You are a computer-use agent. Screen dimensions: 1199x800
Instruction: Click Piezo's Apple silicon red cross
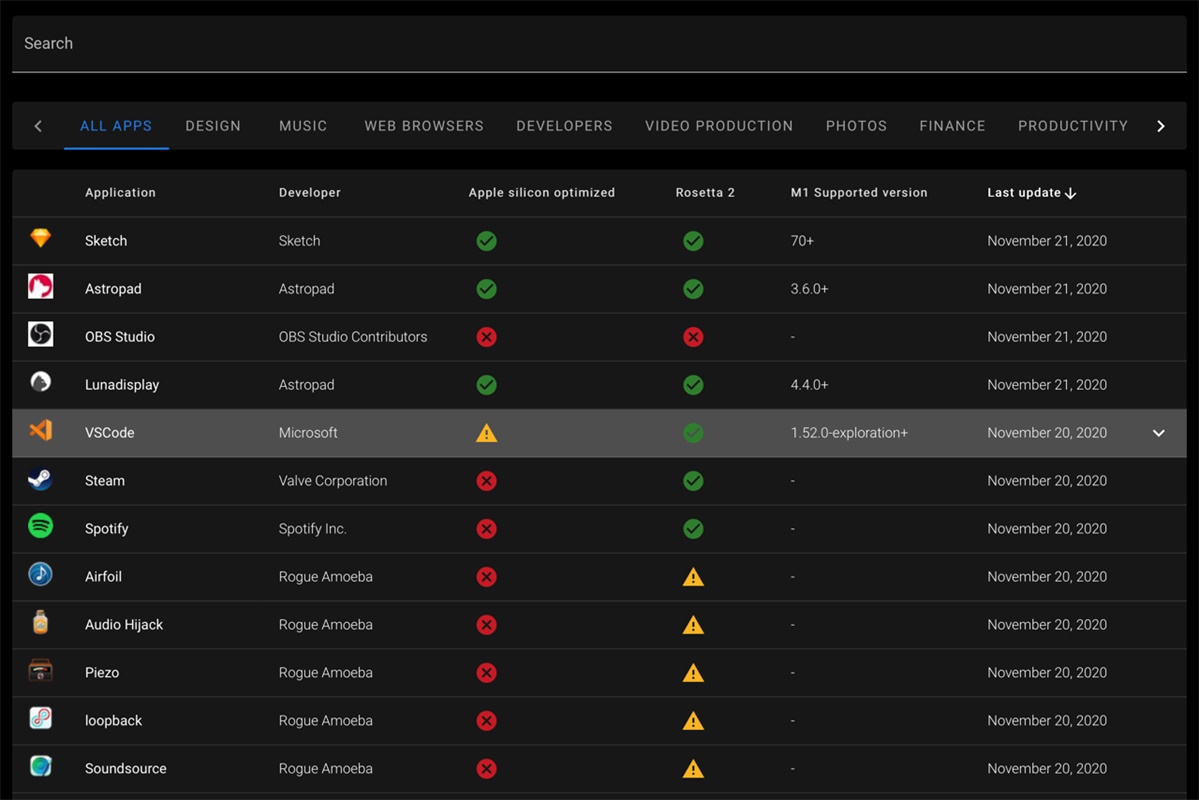[x=486, y=673]
